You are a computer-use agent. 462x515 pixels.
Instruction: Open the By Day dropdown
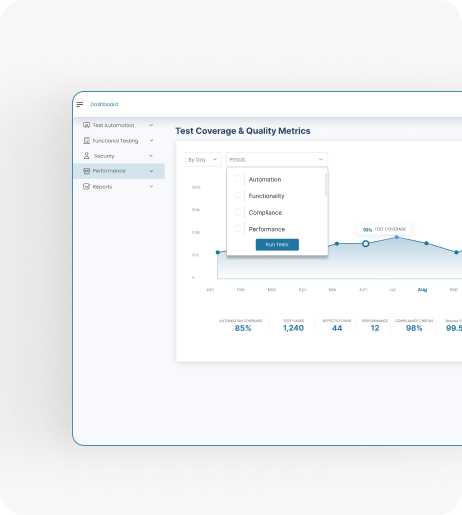203,160
